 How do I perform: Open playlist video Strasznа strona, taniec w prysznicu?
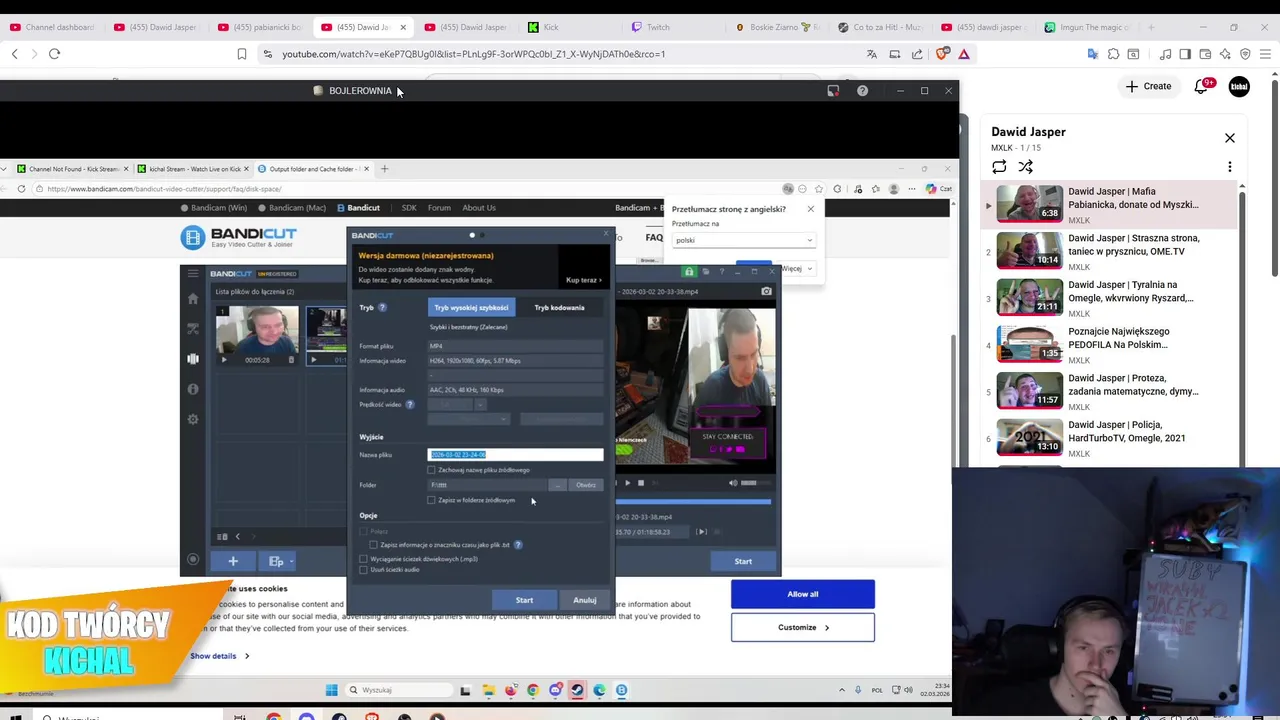1108,251
